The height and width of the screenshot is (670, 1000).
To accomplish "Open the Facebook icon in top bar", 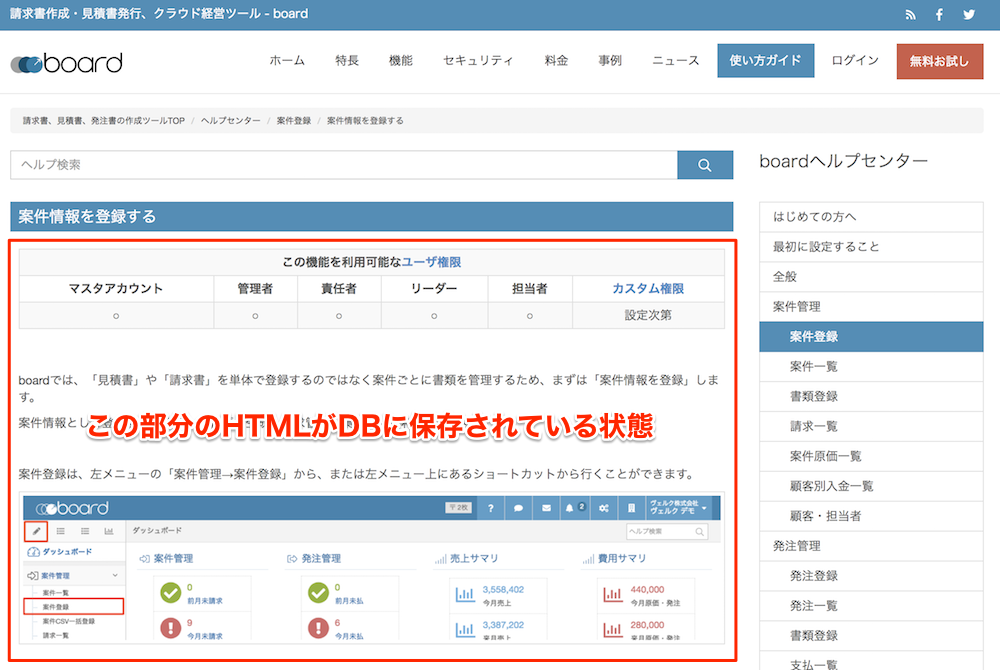I will coord(939,15).
